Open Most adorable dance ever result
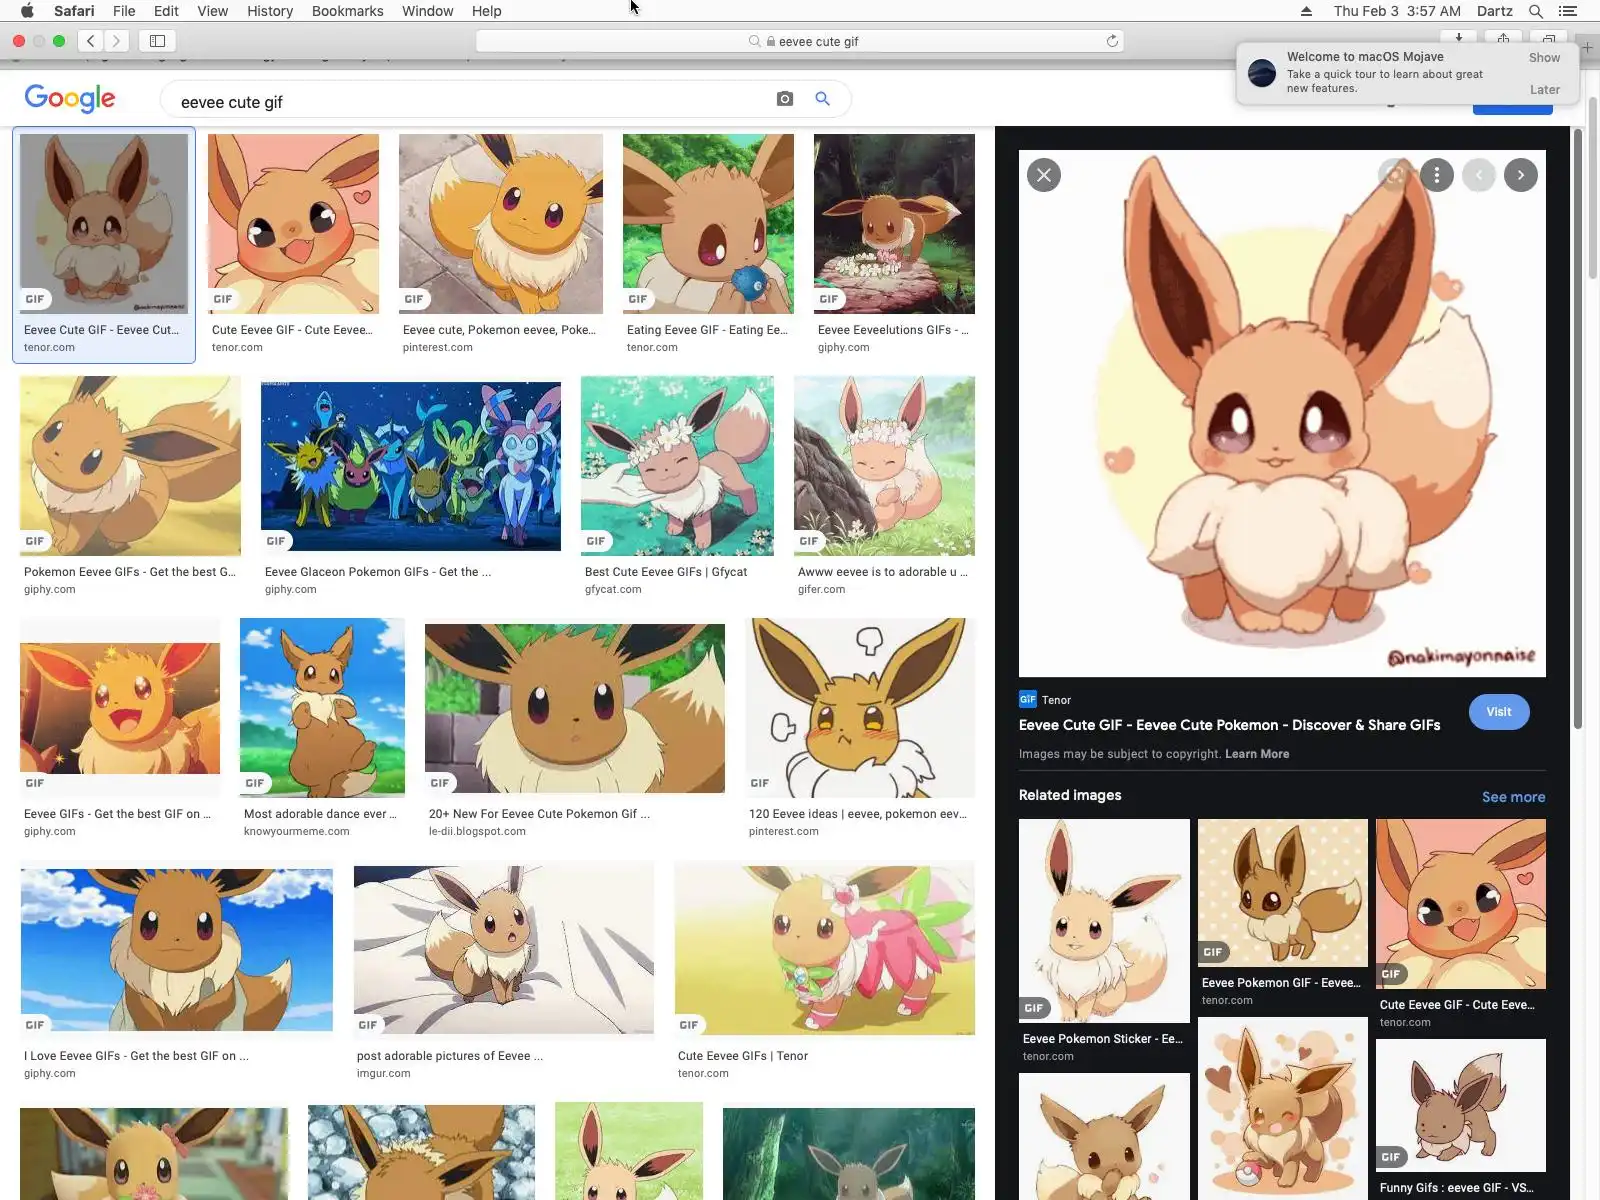Image resolution: width=1600 pixels, height=1200 pixels. point(322,708)
